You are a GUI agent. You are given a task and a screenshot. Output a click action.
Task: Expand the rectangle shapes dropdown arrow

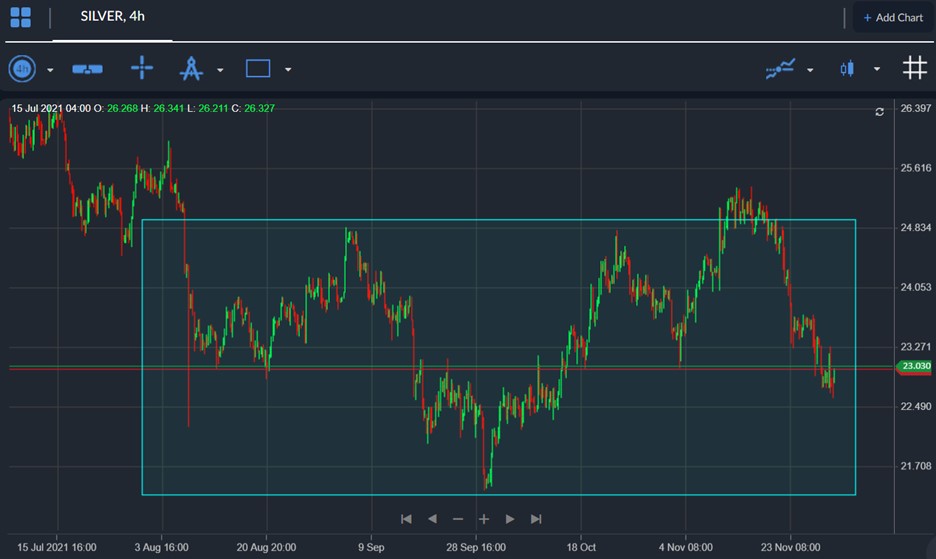point(288,70)
